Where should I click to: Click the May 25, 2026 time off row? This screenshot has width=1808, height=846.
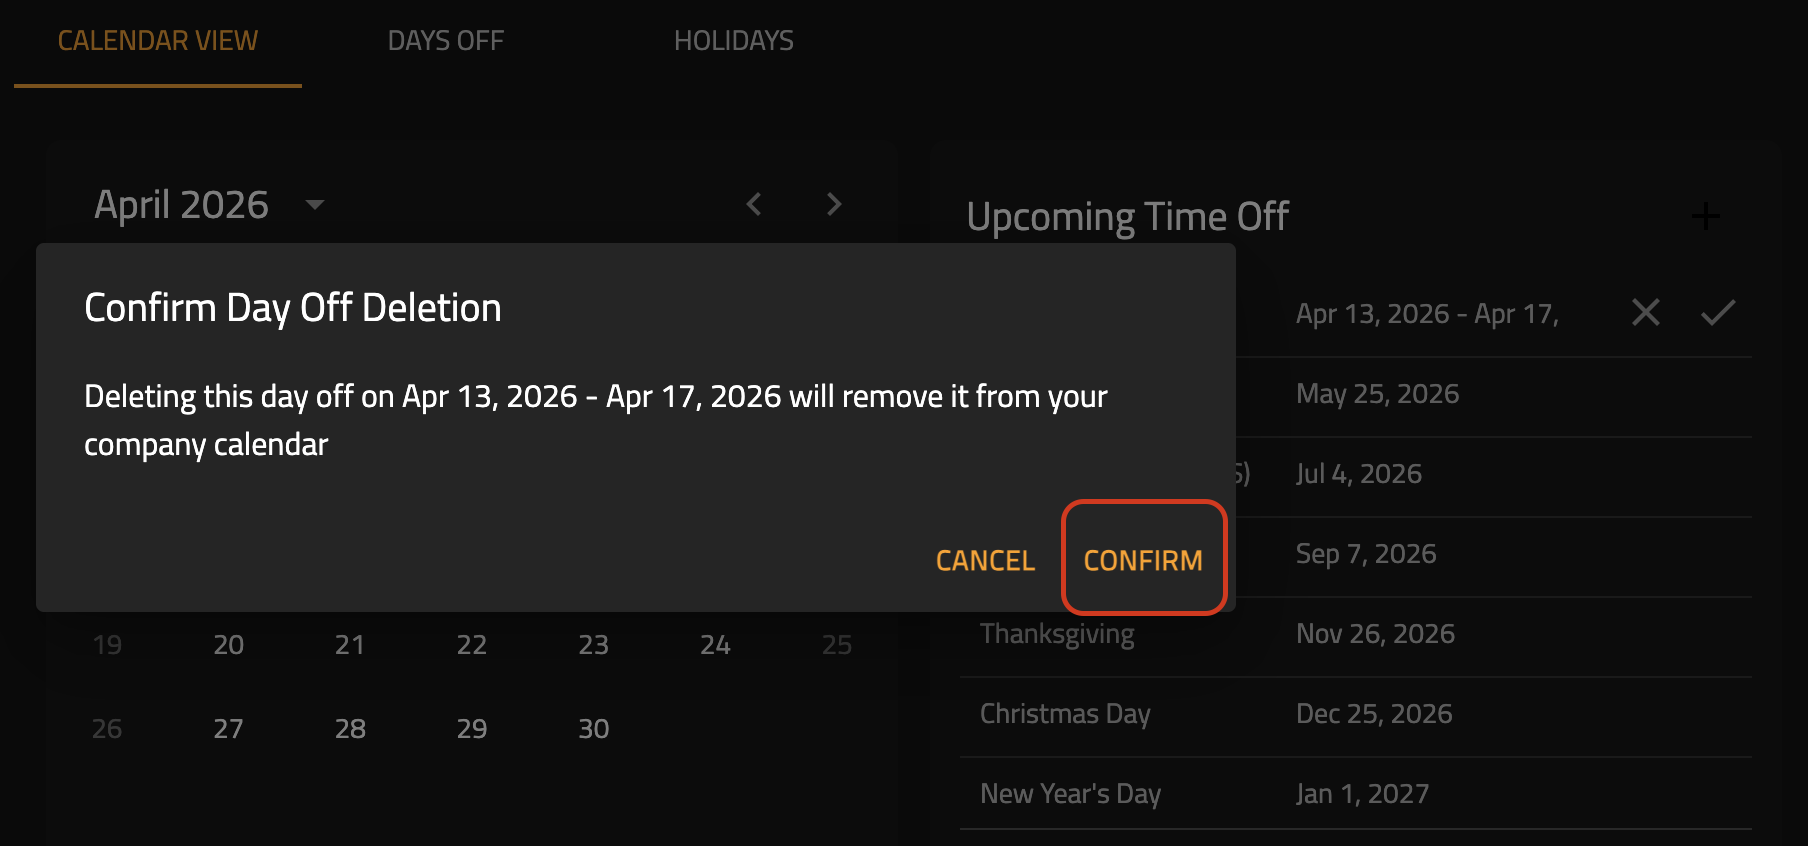[1377, 394]
